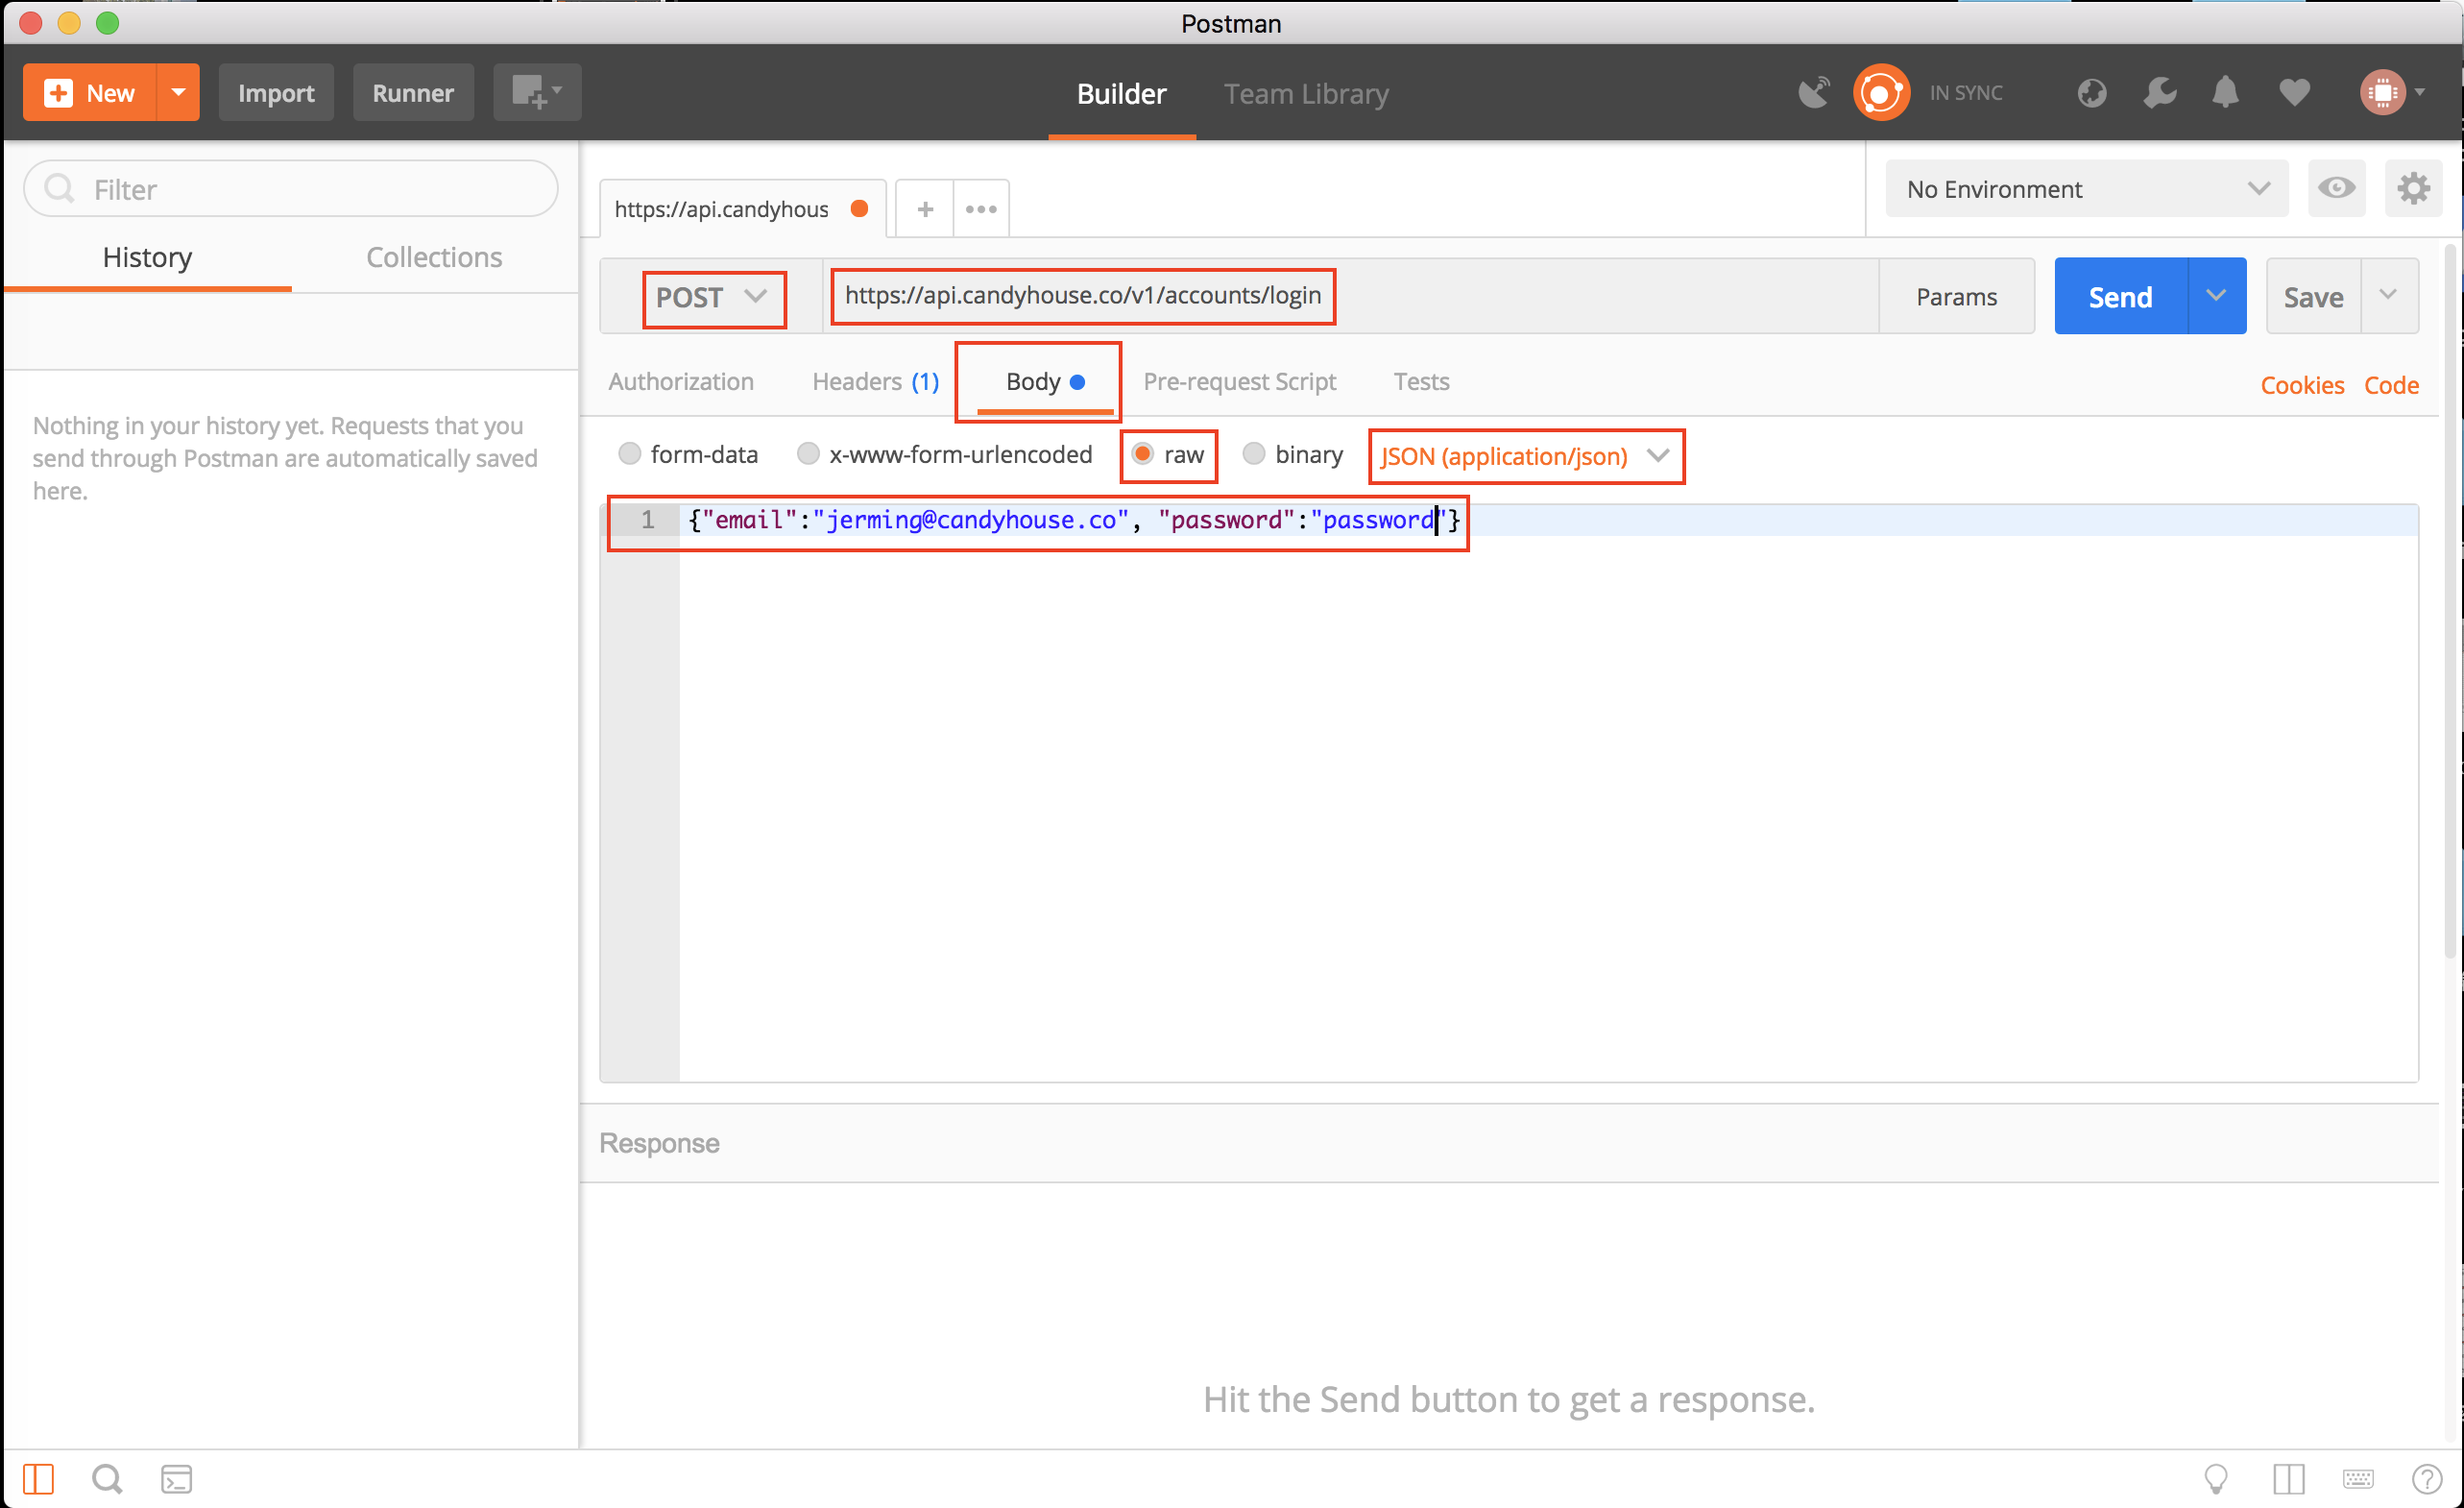Select the raw radio button
Viewport: 2464px width, 1508px height.
pyautogui.click(x=1143, y=455)
